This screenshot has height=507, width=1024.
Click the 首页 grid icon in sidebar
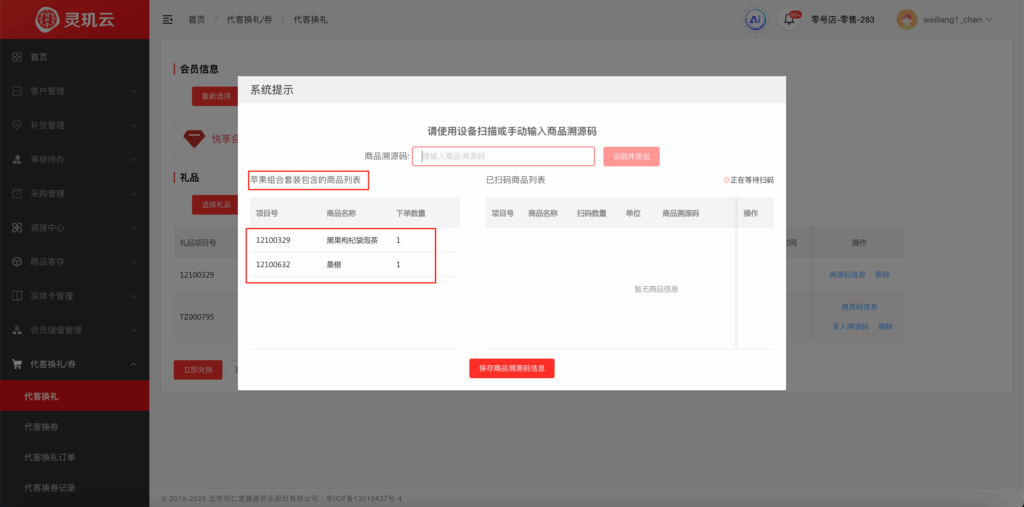point(17,57)
